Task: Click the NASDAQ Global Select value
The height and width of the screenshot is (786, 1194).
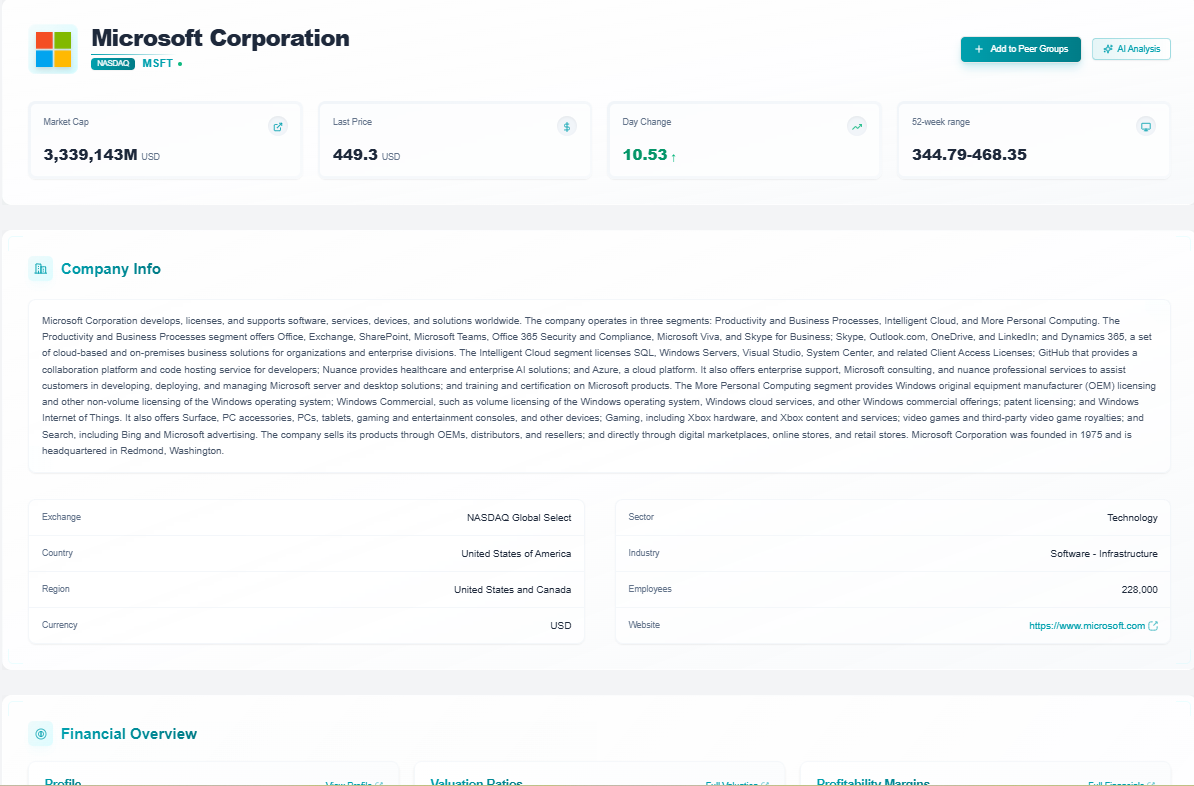Action: coord(519,518)
